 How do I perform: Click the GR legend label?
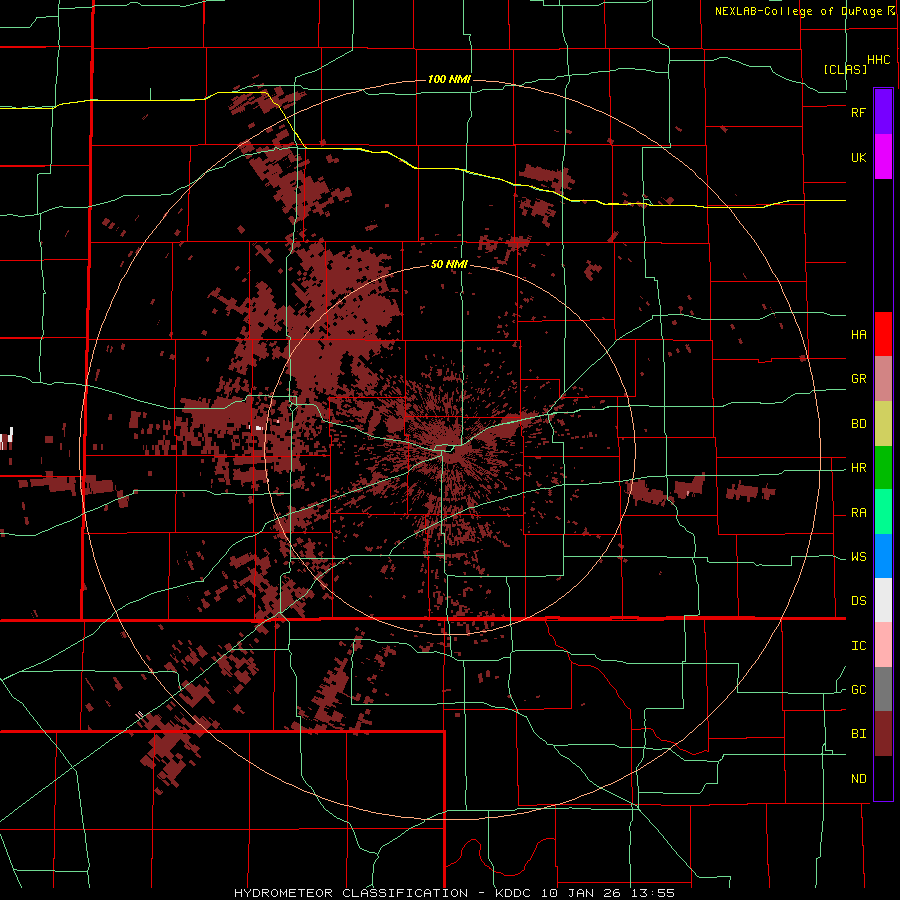tap(858, 379)
